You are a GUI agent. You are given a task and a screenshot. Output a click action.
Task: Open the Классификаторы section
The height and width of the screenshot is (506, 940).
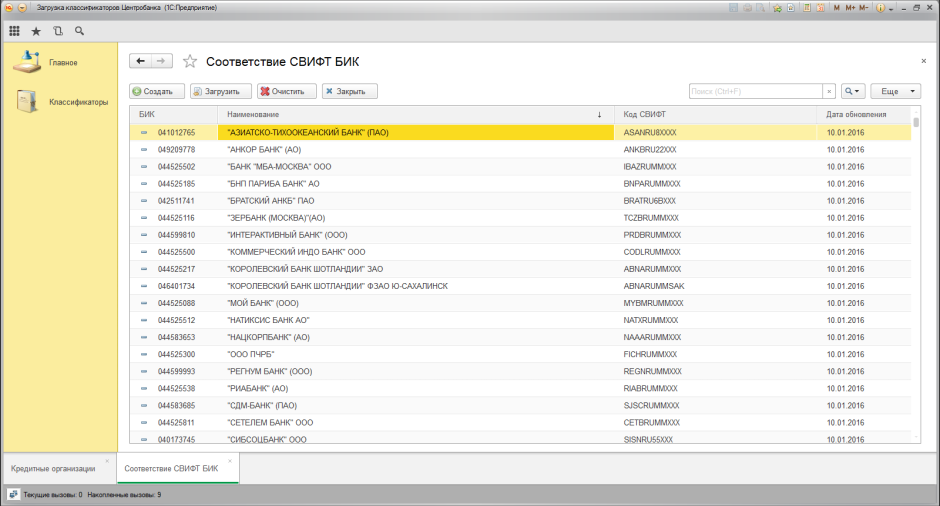pos(62,102)
